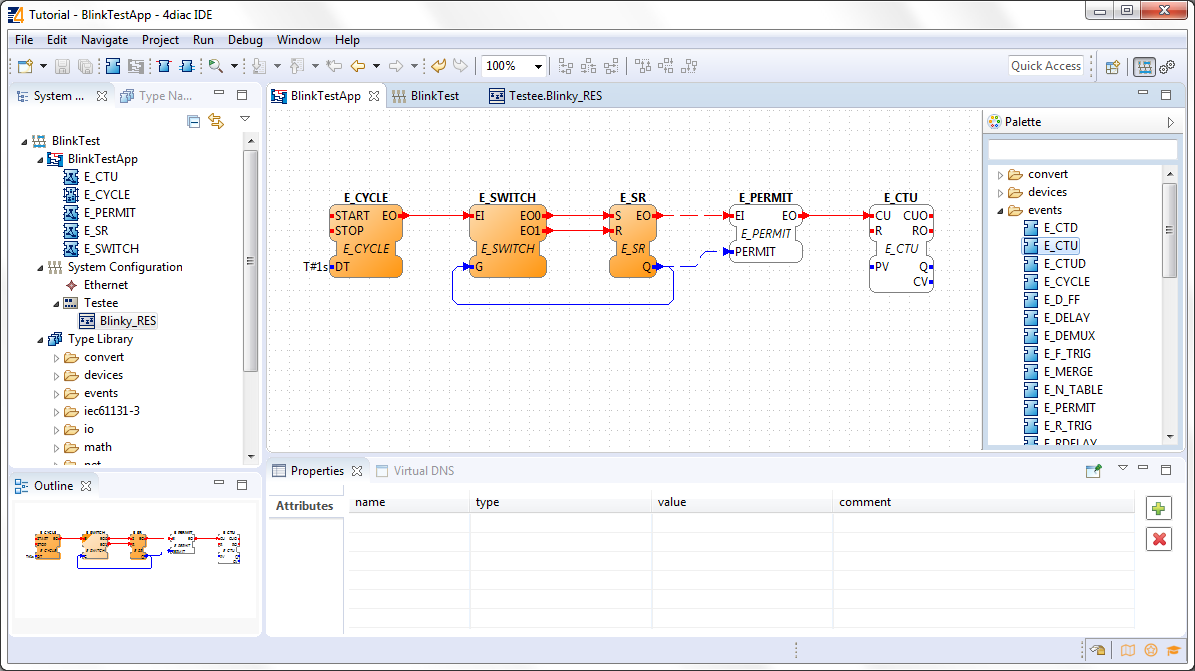This screenshot has height=671, width=1195.
Task: Toggle the System perspective button
Action: (1143, 67)
